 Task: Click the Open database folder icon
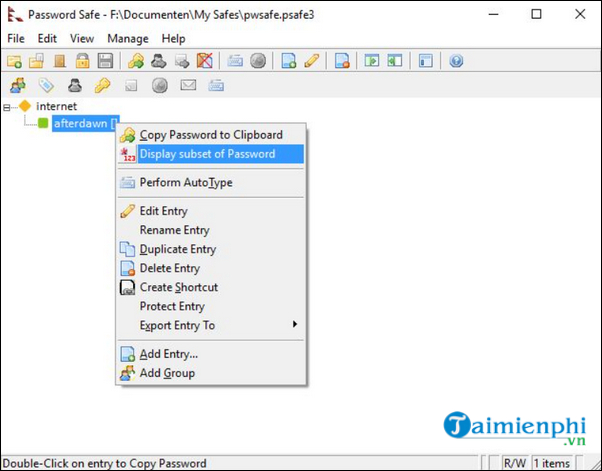36,61
